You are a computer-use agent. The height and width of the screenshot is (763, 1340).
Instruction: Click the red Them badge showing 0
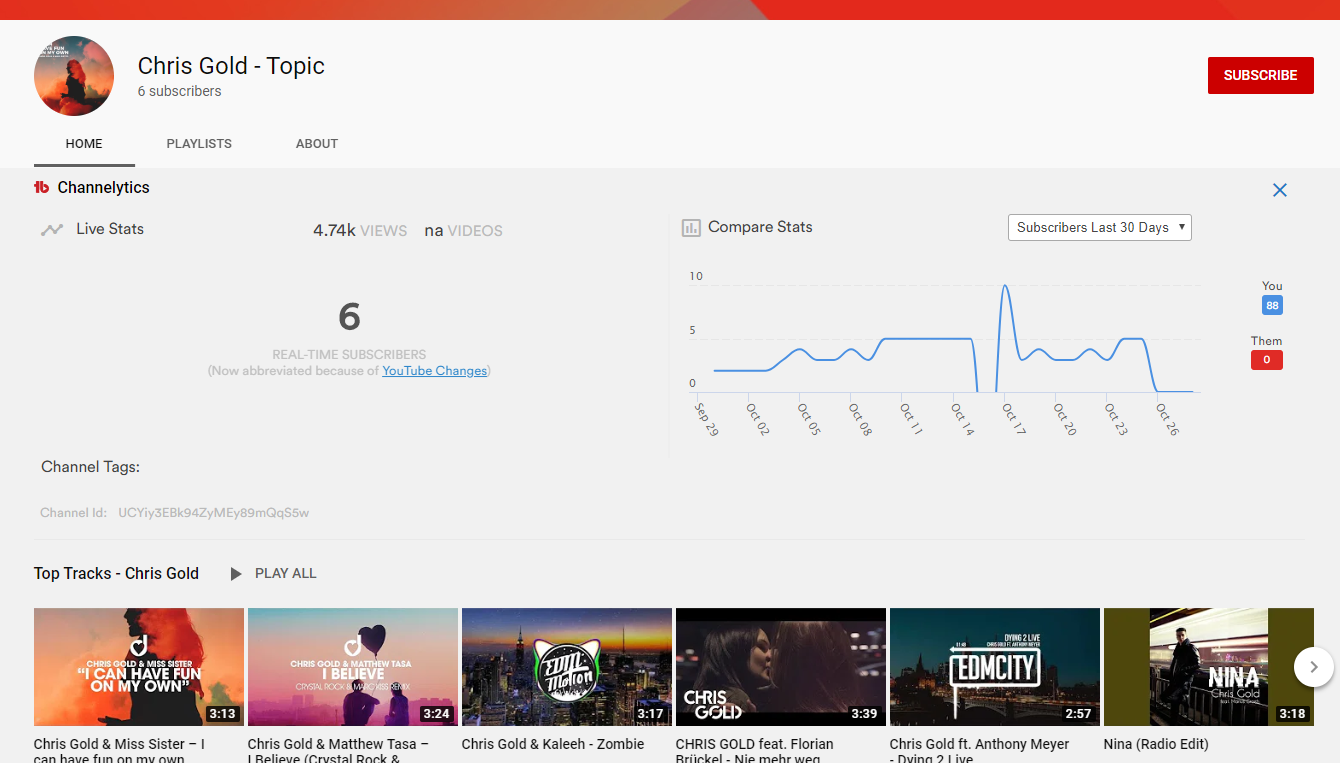click(x=1267, y=360)
